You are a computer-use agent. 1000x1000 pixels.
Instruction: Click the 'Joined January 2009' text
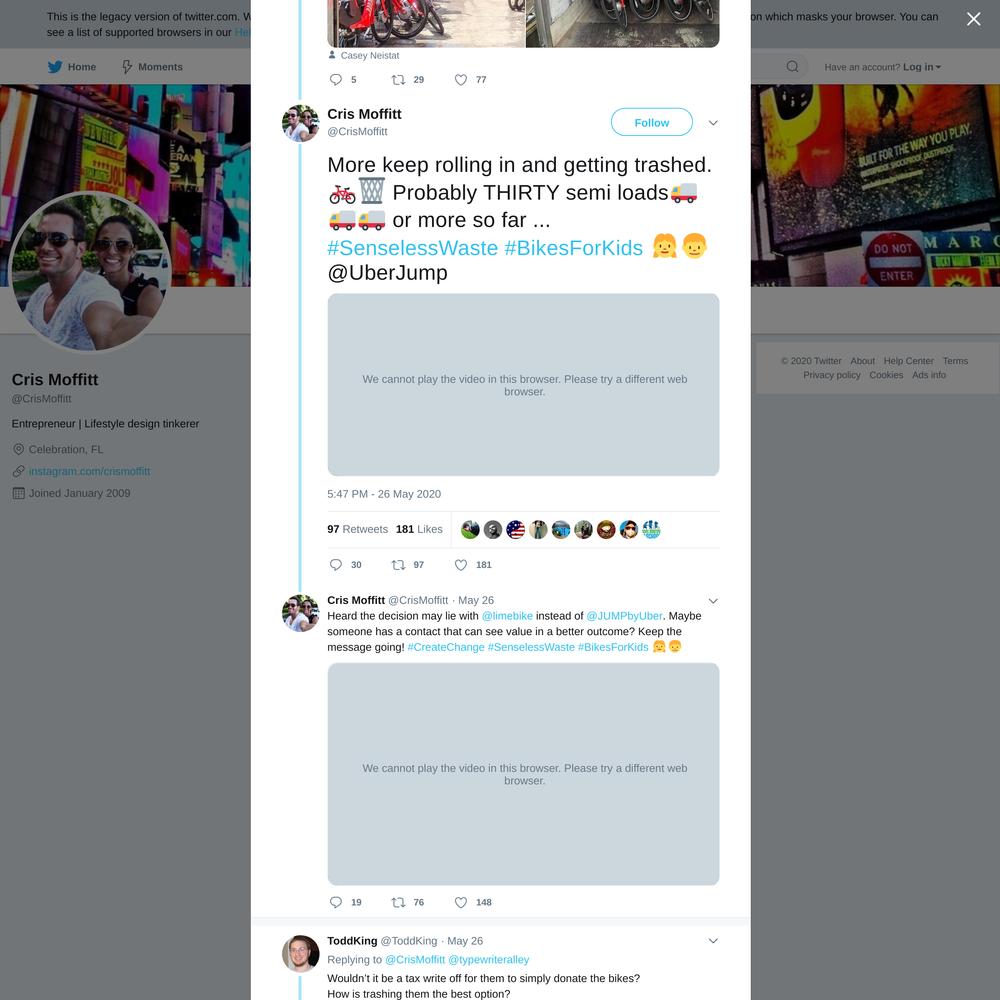(79, 494)
